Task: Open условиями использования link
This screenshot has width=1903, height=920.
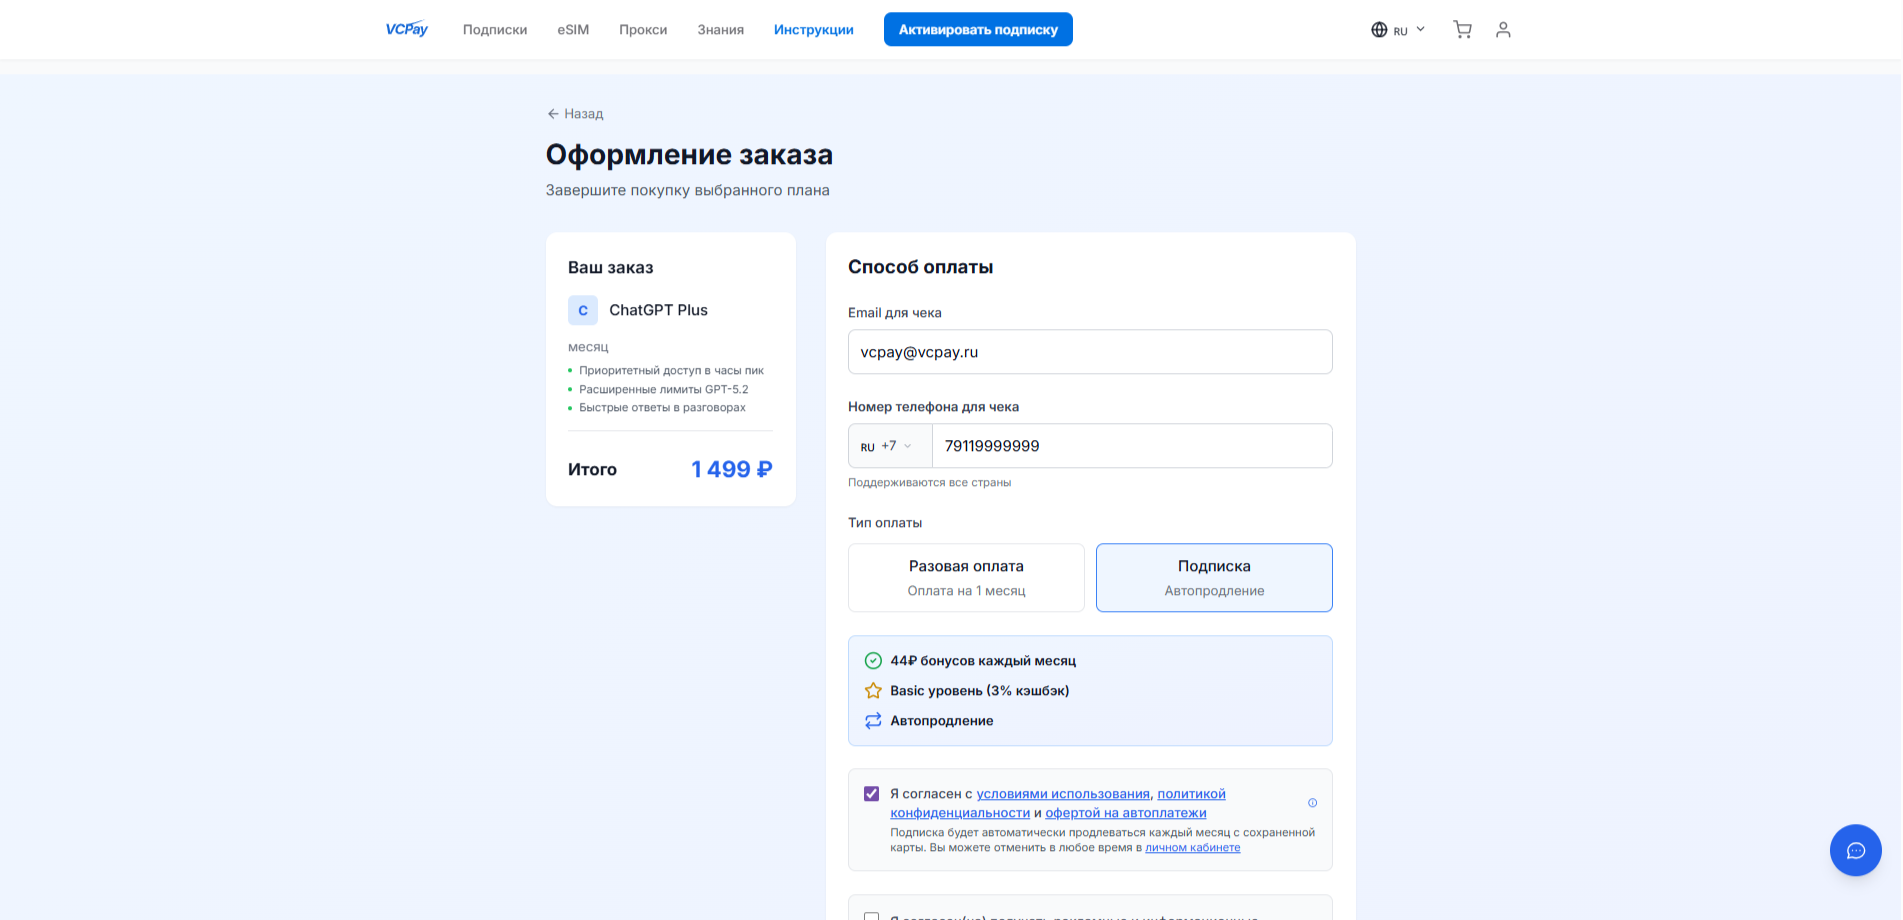Action: click(x=1063, y=794)
